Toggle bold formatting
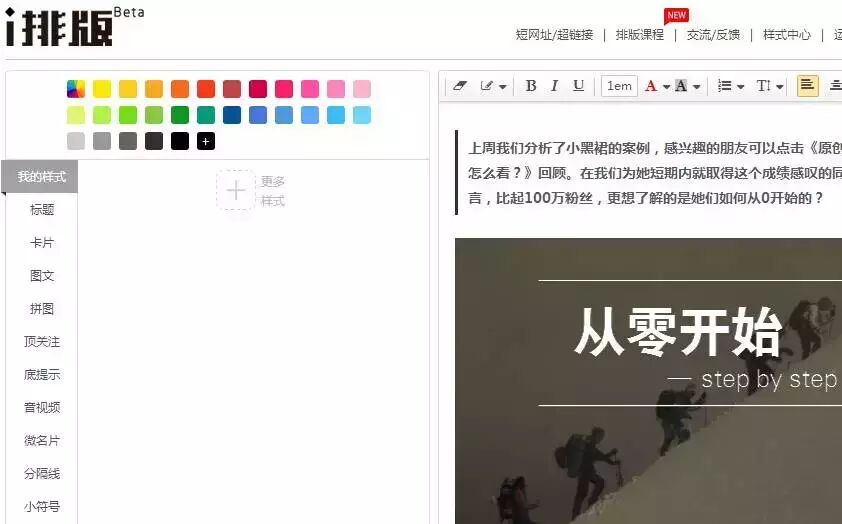 tap(531, 86)
